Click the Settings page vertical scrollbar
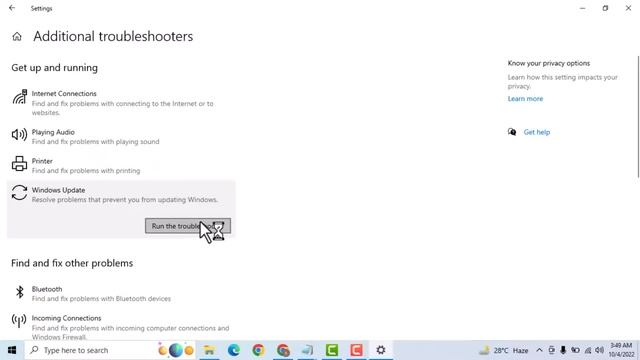 [x=638, y=117]
